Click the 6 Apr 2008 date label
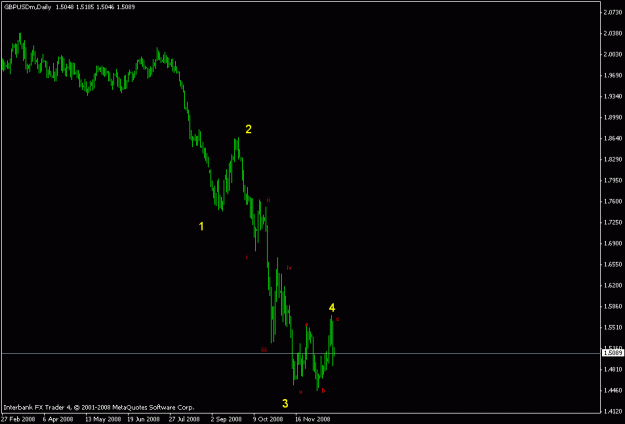Screen dimensions: 625x424 click(x=57, y=420)
